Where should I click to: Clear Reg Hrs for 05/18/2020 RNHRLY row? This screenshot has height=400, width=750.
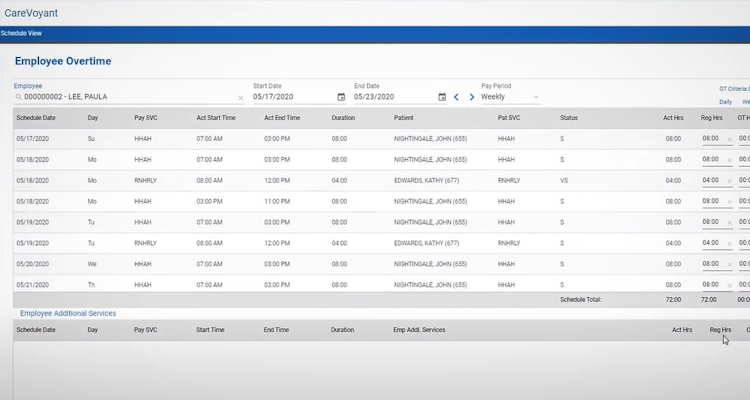[x=729, y=181]
